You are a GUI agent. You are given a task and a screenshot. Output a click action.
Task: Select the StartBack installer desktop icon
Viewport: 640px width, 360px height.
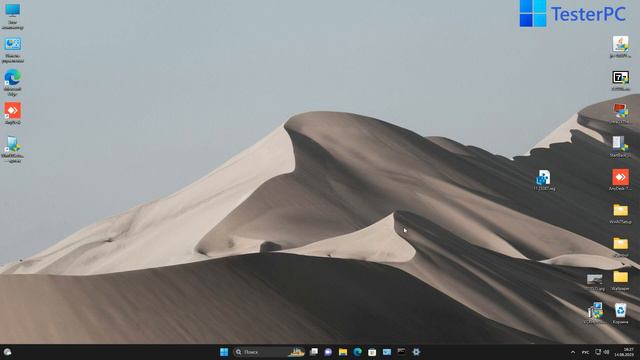click(620, 147)
